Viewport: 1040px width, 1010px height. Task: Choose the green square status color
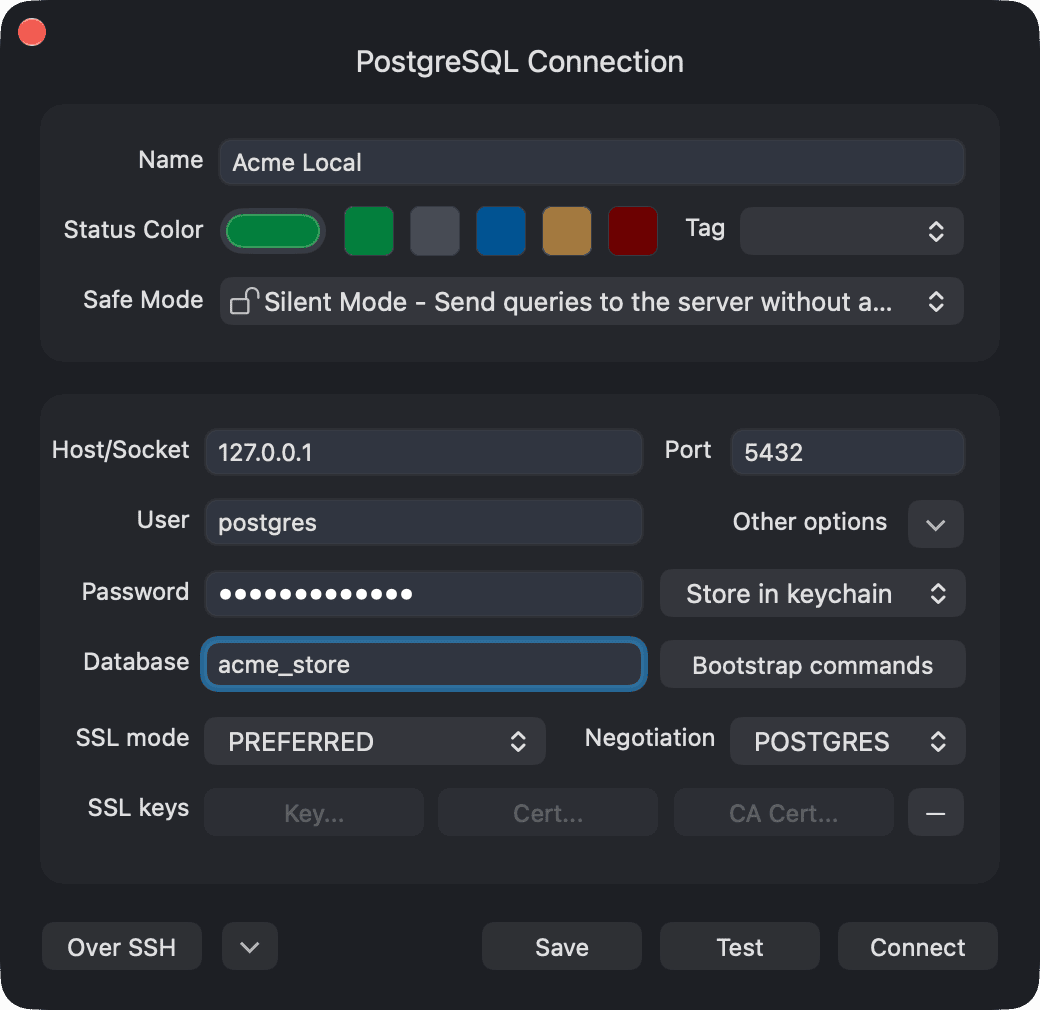369,231
